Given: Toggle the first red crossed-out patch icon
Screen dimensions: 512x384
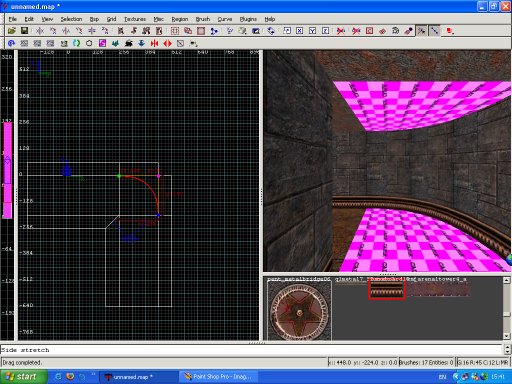Looking at the screenshot, I should (x=341, y=31).
